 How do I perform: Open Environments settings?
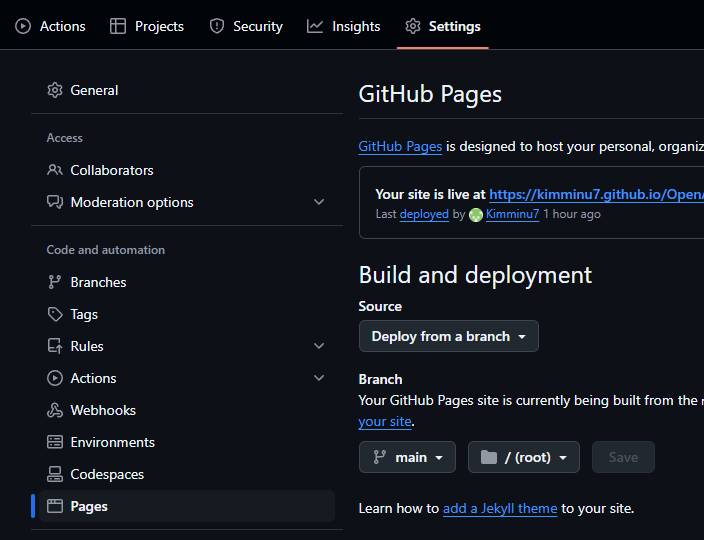(x=187, y=442)
